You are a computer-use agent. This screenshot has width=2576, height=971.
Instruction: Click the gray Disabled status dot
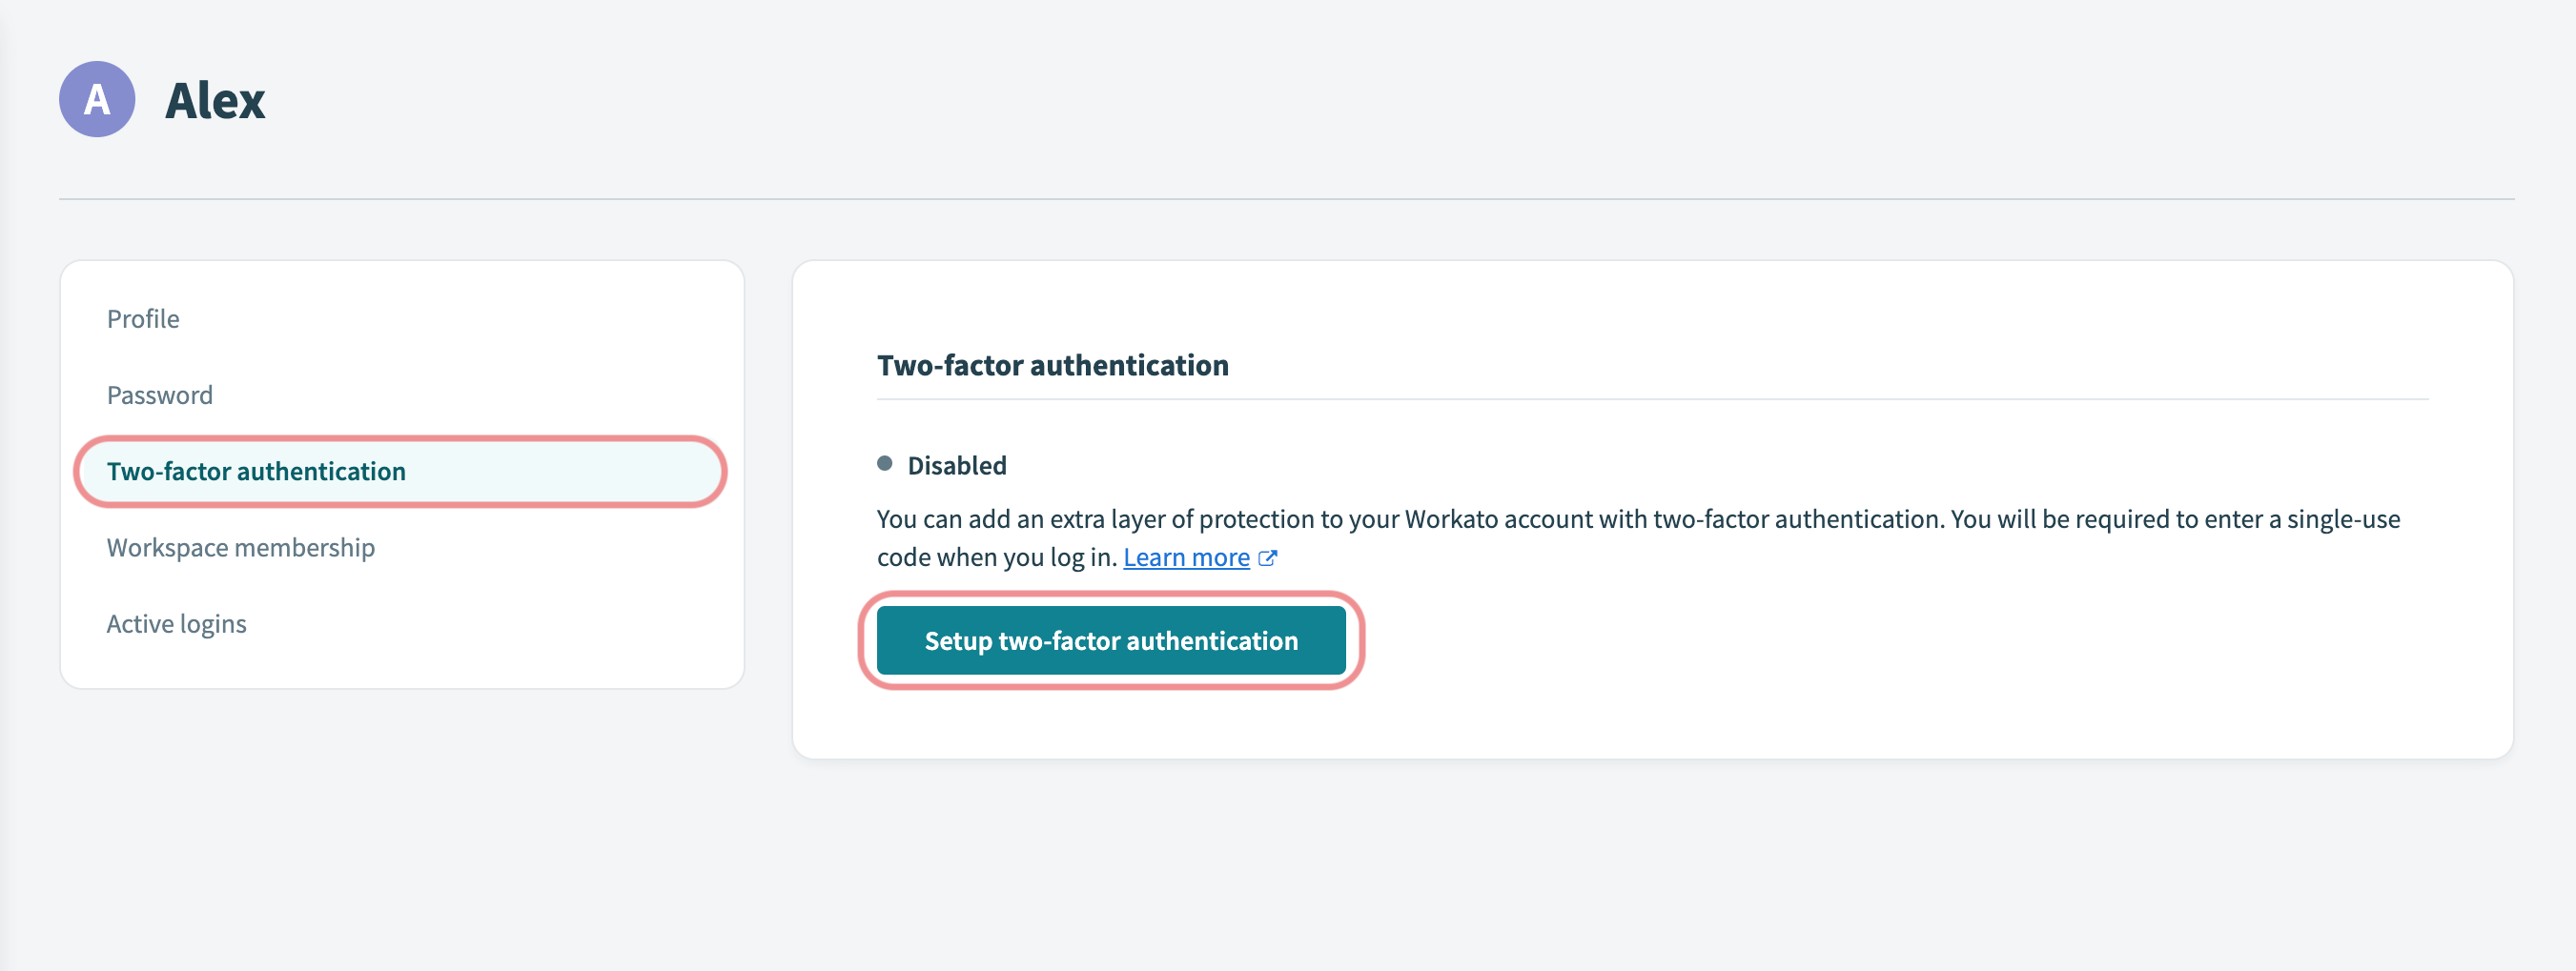coord(886,463)
